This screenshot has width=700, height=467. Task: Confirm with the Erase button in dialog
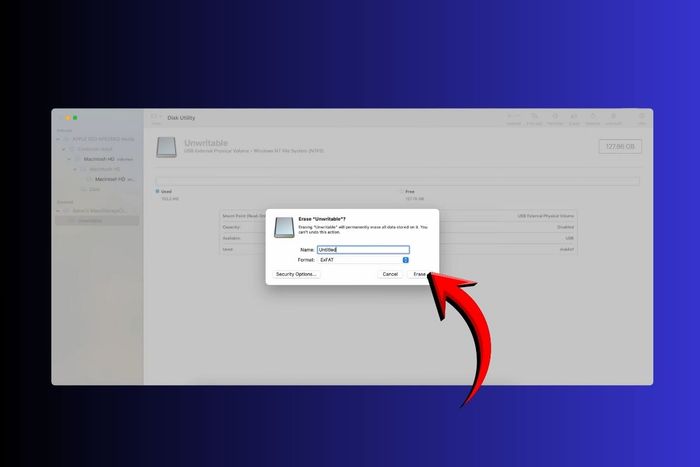click(x=419, y=274)
